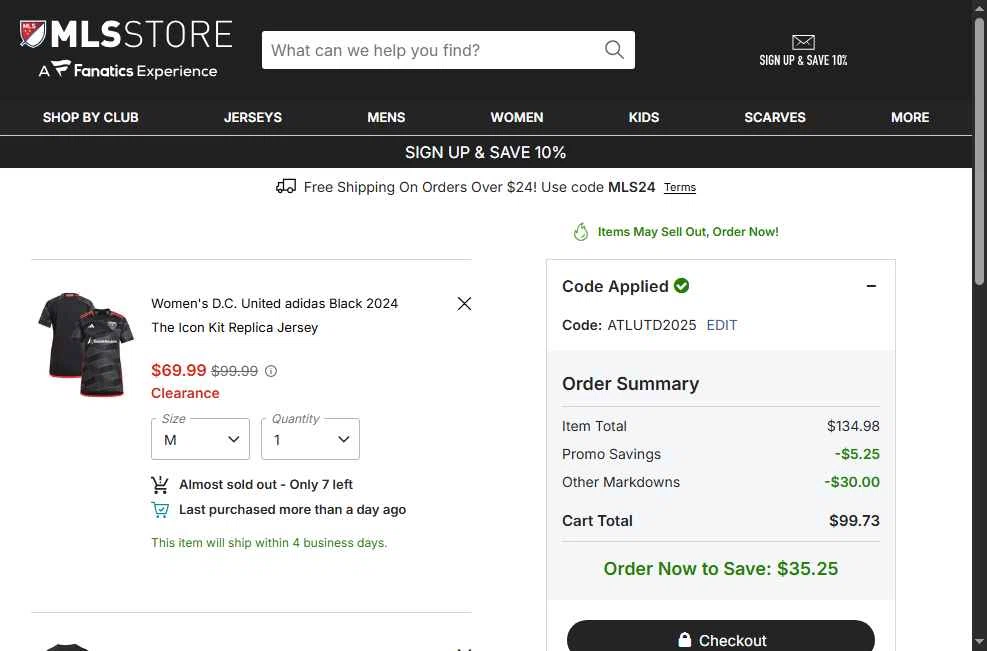Click the price info icon beside $99.99
Screen dimensions: 987x651
pos(271,371)
